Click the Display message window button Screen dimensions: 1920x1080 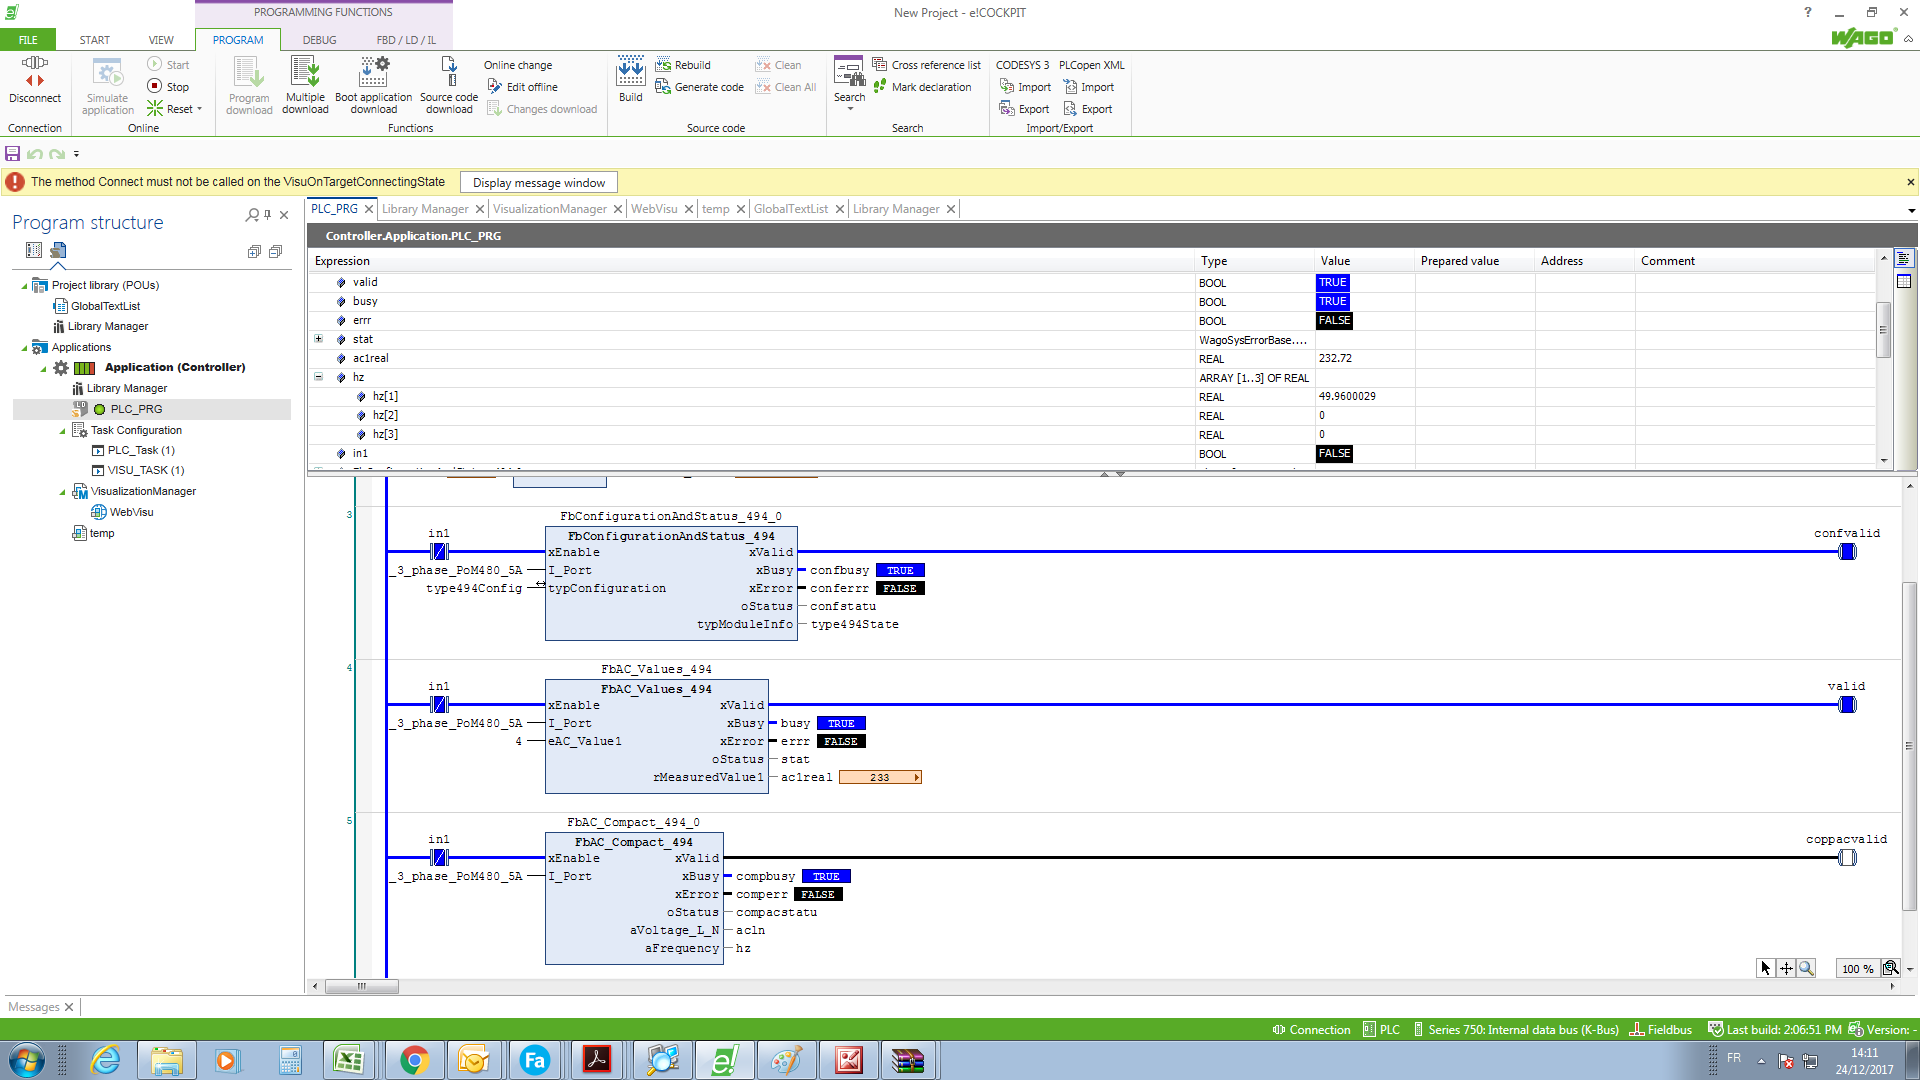tap(538, 183)
